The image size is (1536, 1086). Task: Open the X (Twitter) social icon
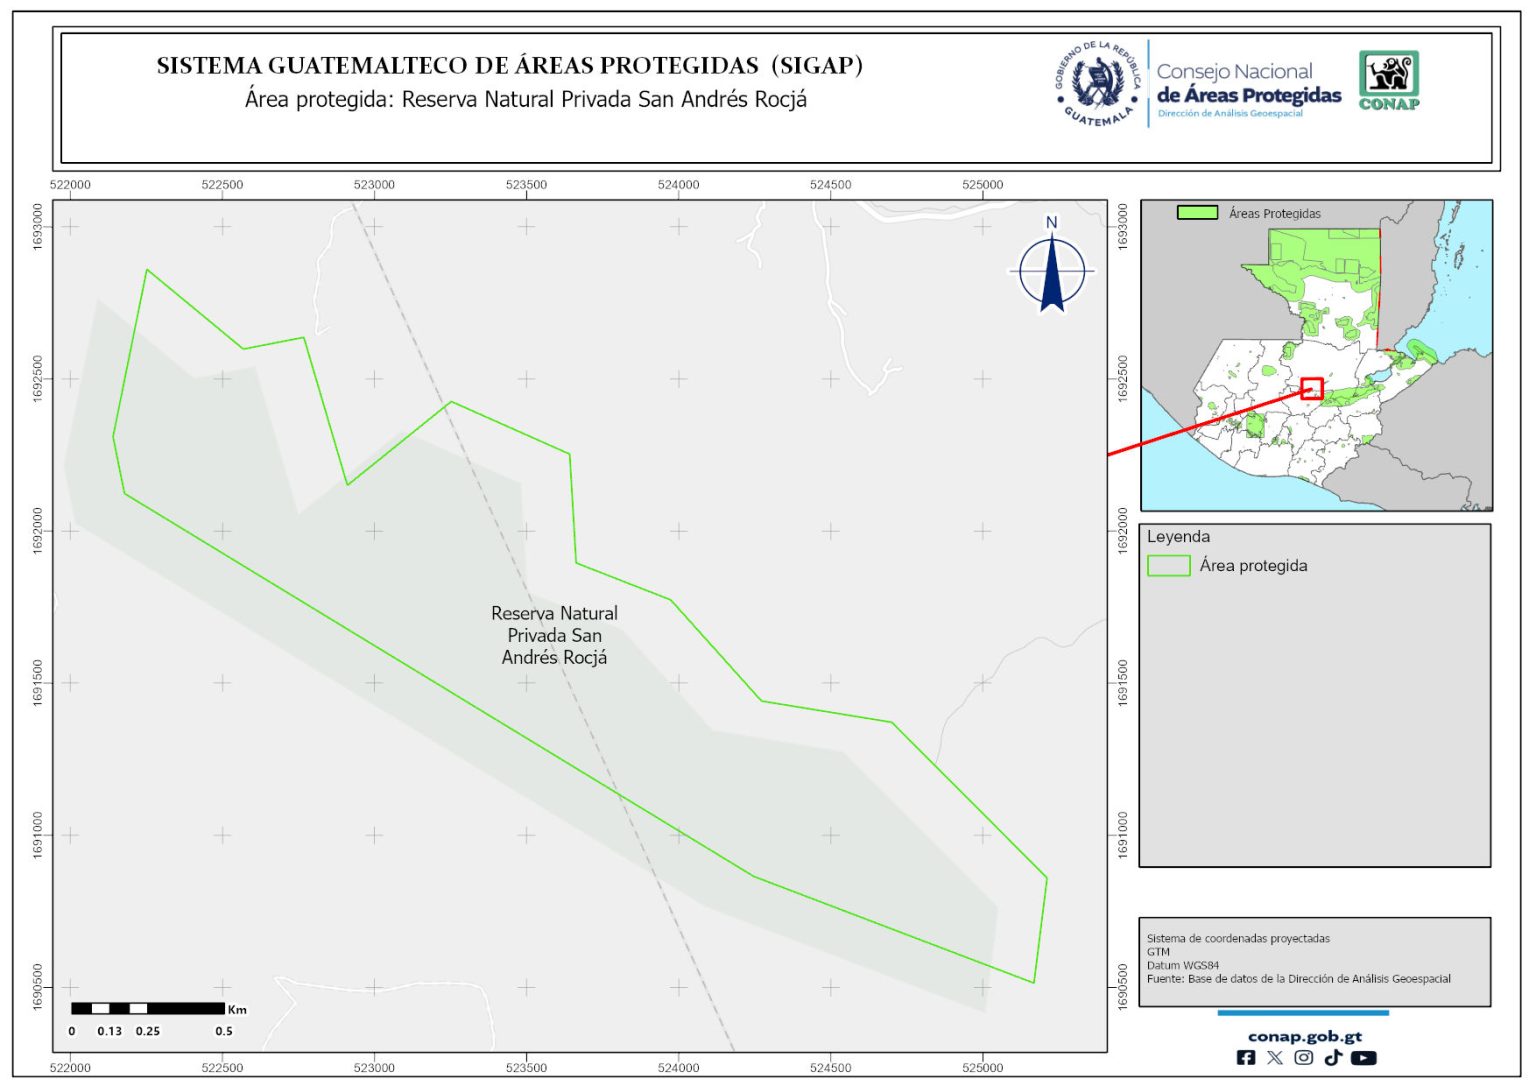tap(1274, 1058)
